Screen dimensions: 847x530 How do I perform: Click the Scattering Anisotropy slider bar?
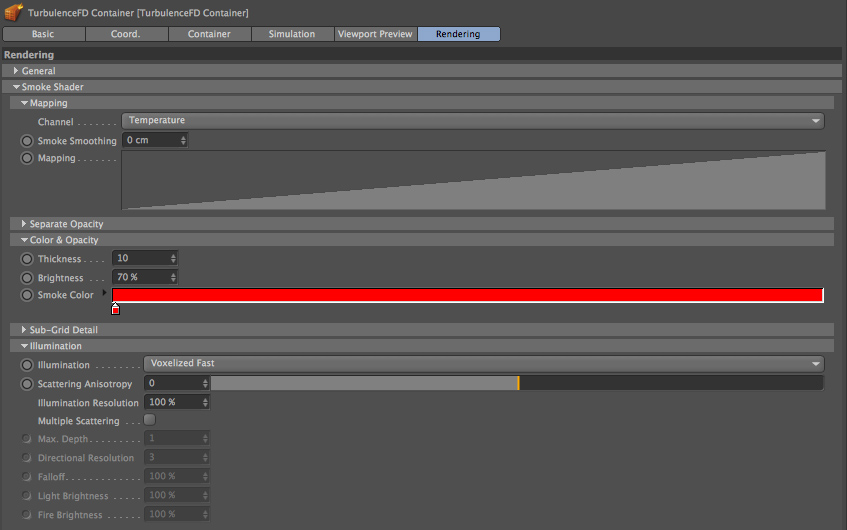pos(517,383)
